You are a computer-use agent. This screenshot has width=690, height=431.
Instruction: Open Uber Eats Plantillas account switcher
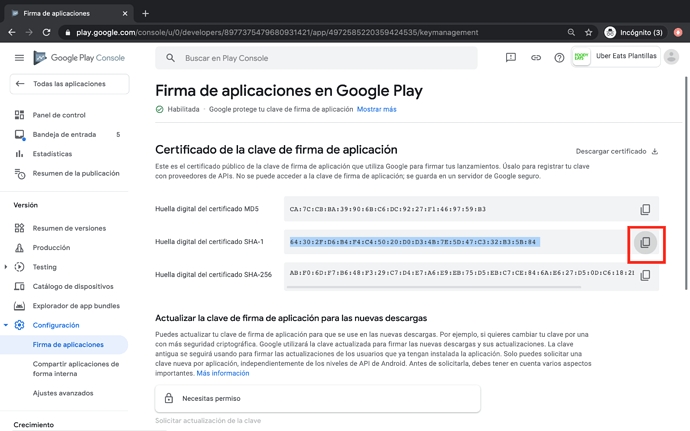tap(616, 56)
